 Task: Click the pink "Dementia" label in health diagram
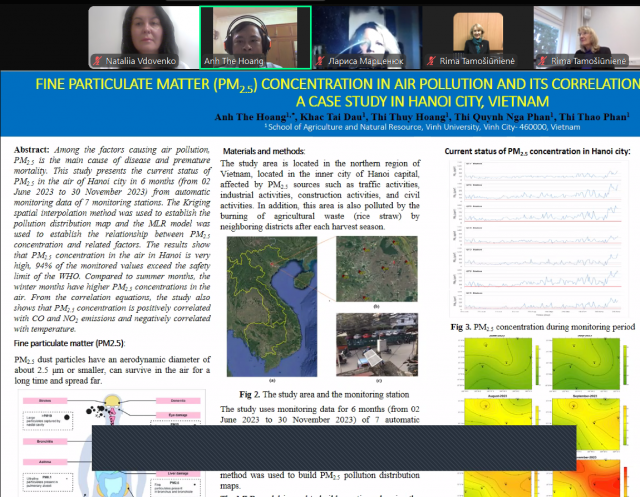[178, 401]
